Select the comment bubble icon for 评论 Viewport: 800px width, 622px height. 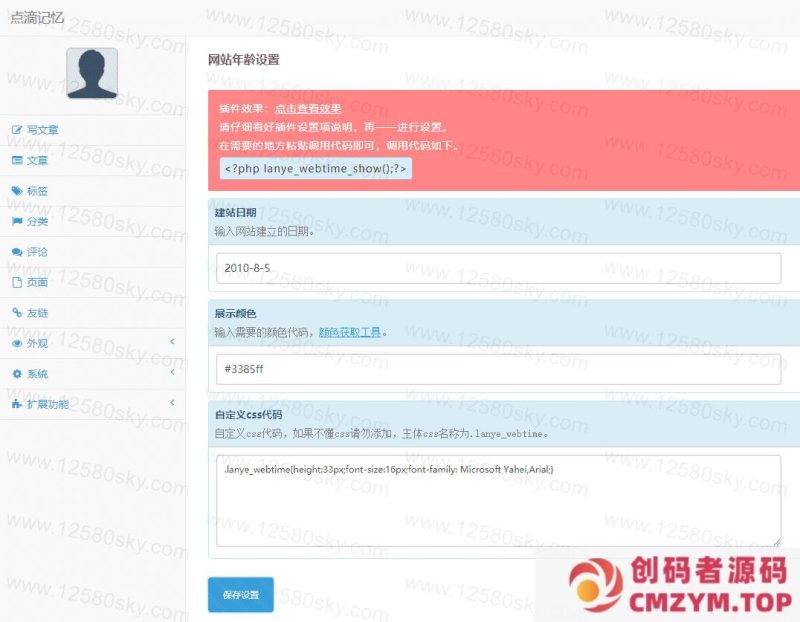pos(15,252)
